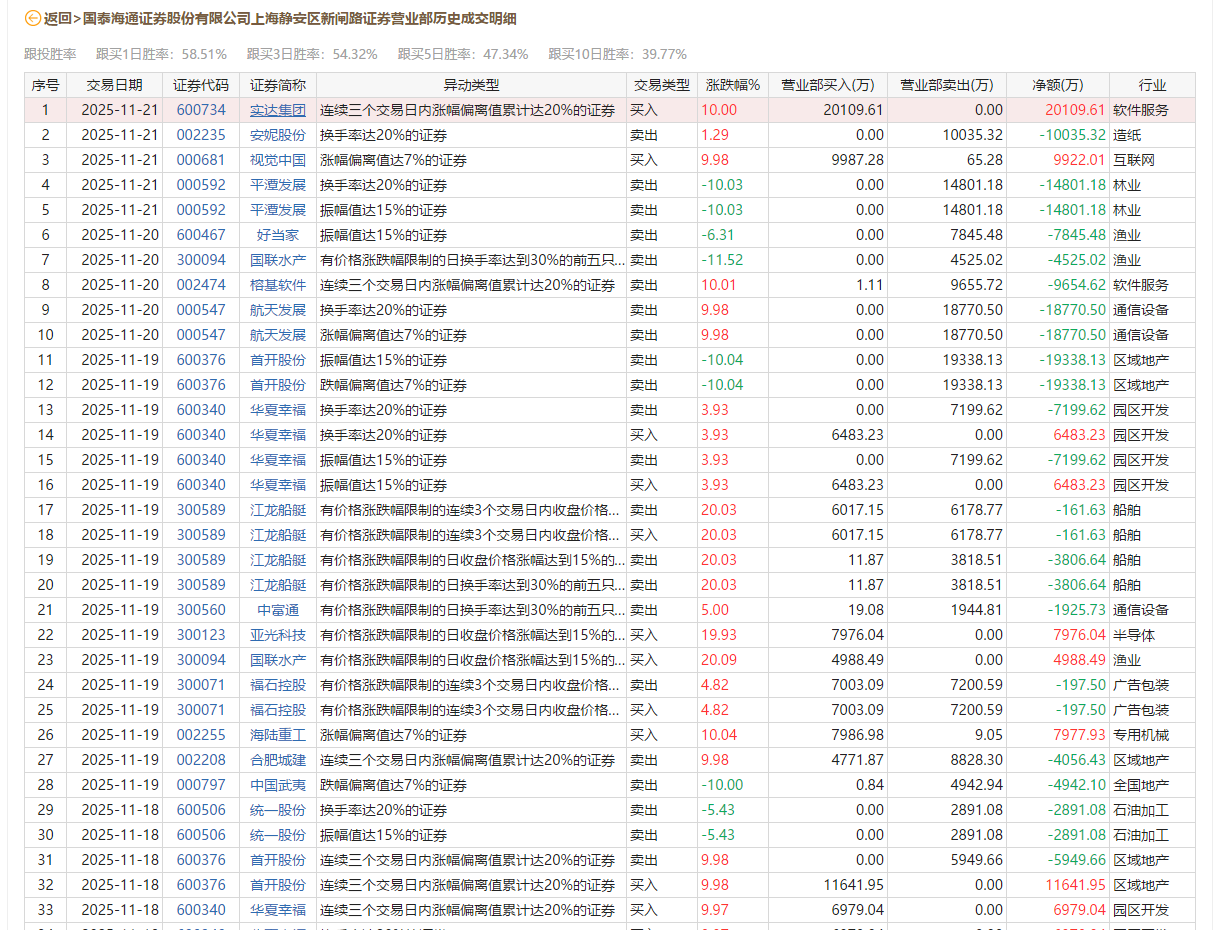This screenshot has height=930, width=1229.
Task: Open 航天发展 link in row 10
Action: point(278,335)
